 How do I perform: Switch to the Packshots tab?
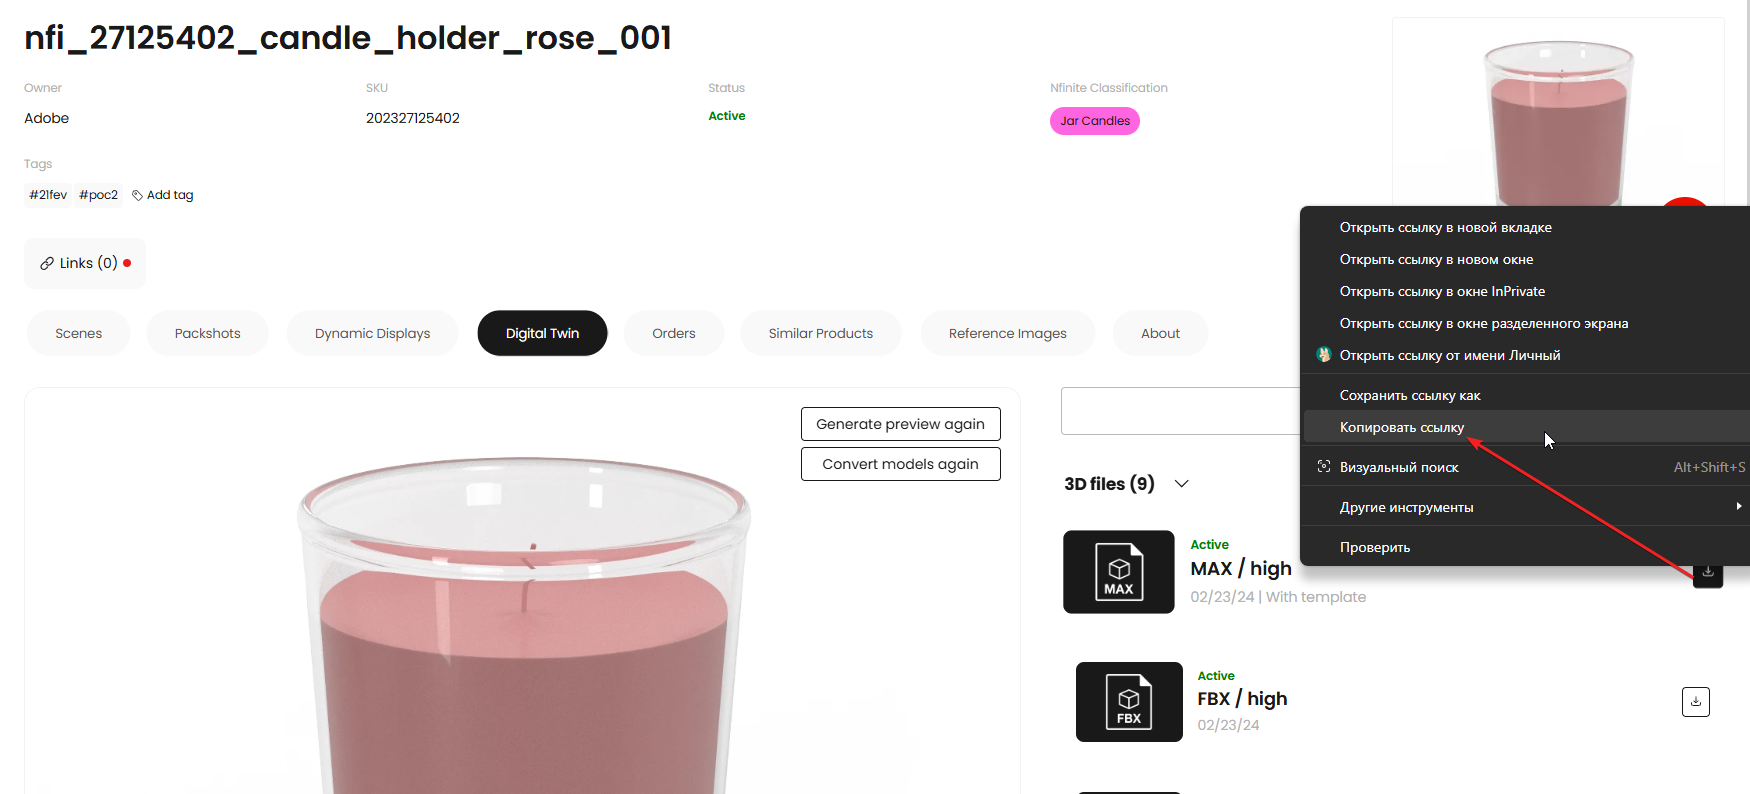point(207,333)
